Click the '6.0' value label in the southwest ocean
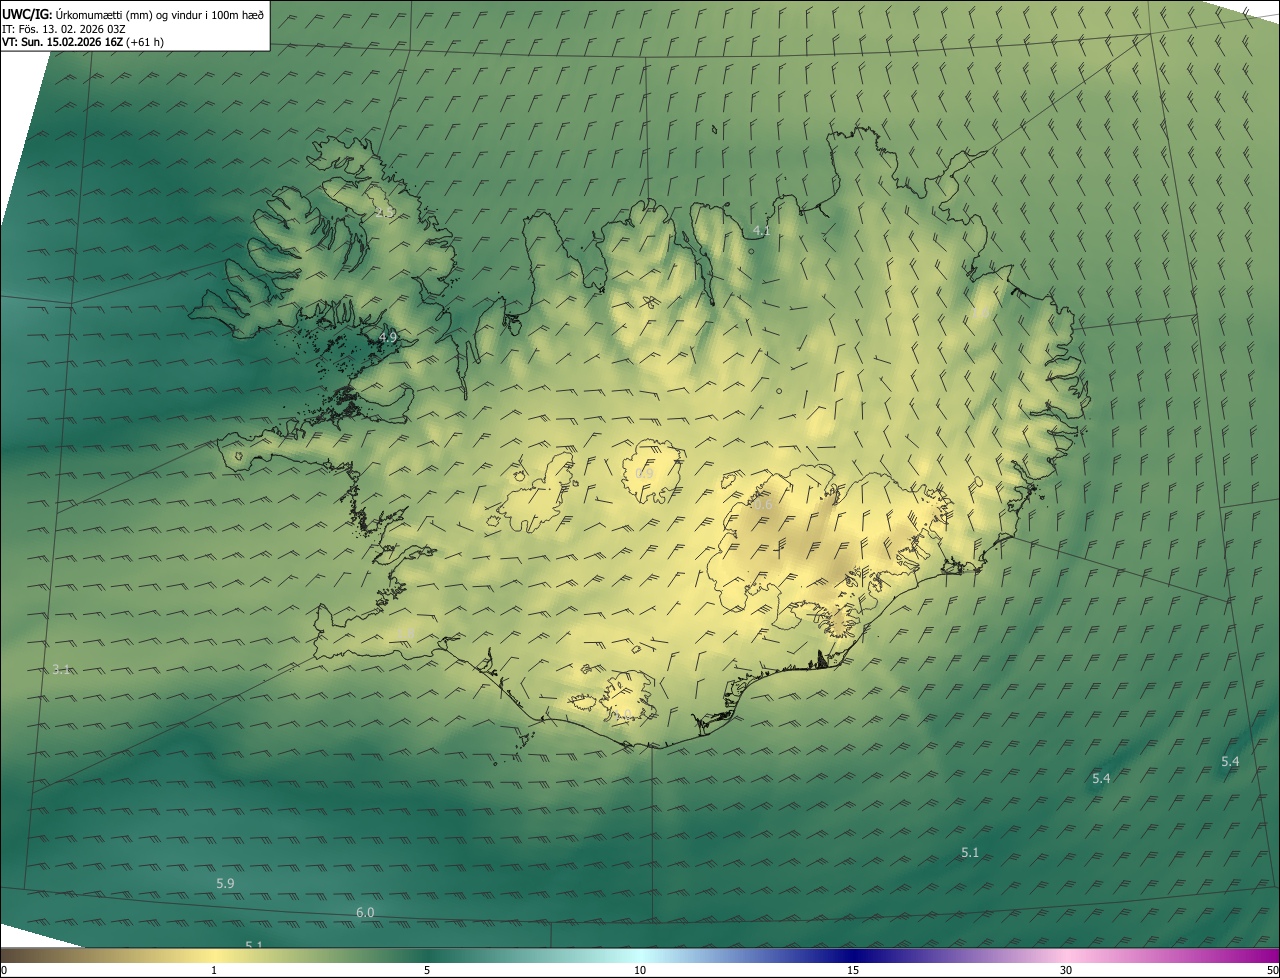 (365, 913)
